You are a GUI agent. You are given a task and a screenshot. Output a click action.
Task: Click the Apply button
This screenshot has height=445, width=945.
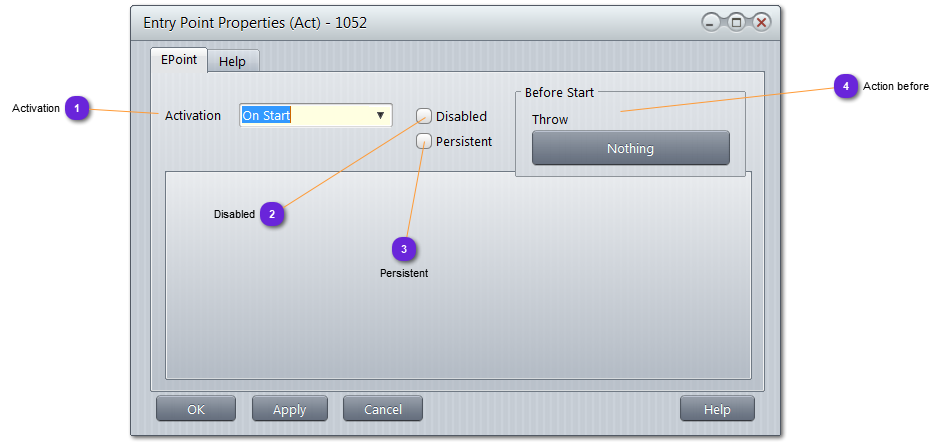coord(290,409)
